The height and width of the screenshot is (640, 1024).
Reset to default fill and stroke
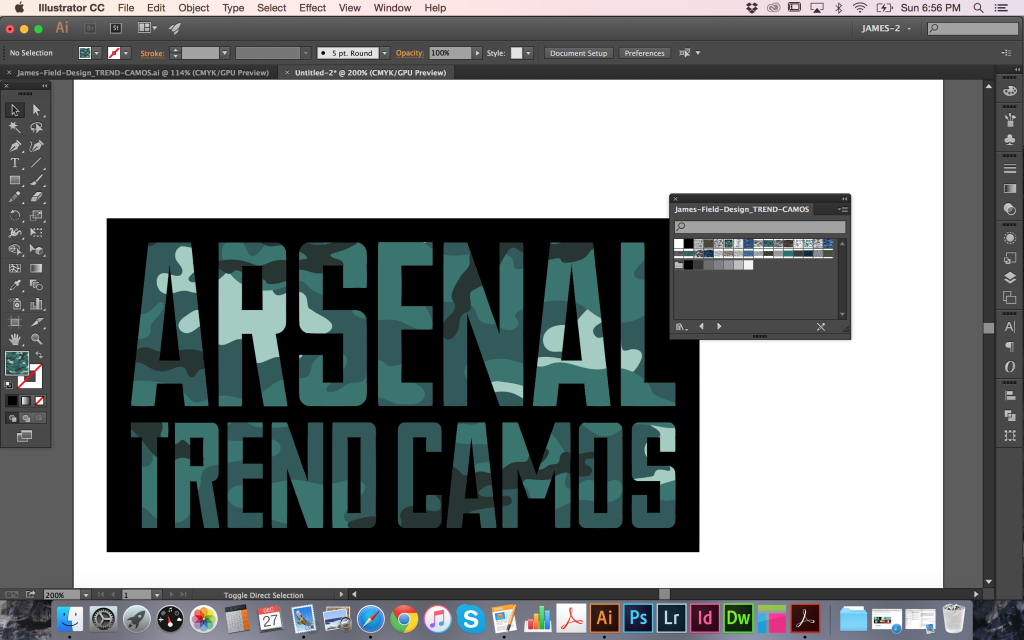[x=8, y=385]
